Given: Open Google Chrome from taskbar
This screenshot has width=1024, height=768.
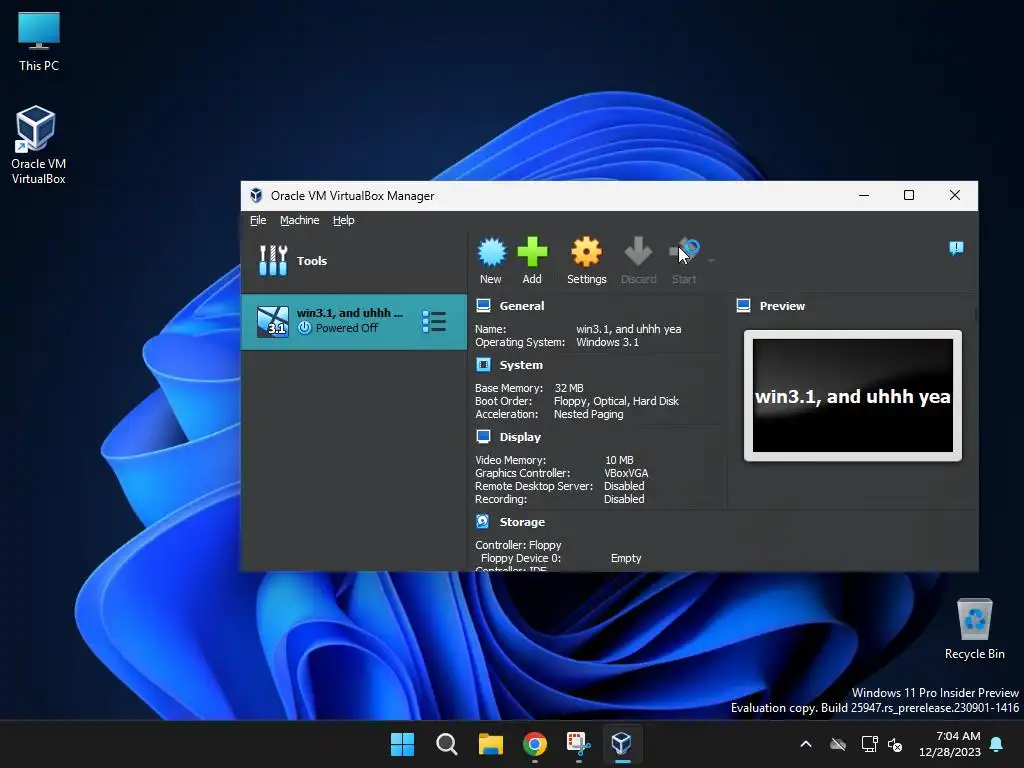Looking at the screenshot, I should (x=534, y=744).
